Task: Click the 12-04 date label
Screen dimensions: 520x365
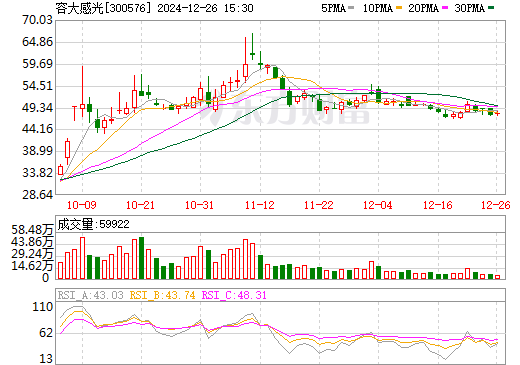Action: point(378,205)
